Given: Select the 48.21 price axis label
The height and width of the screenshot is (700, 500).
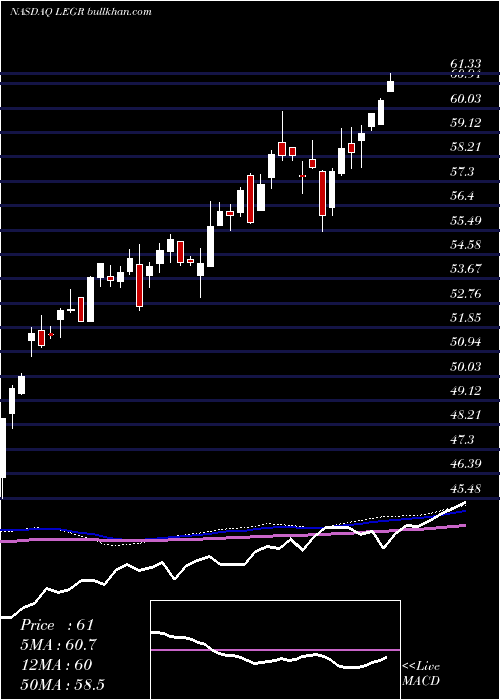Looking at the screenshot, I should [x=466, y=415].
